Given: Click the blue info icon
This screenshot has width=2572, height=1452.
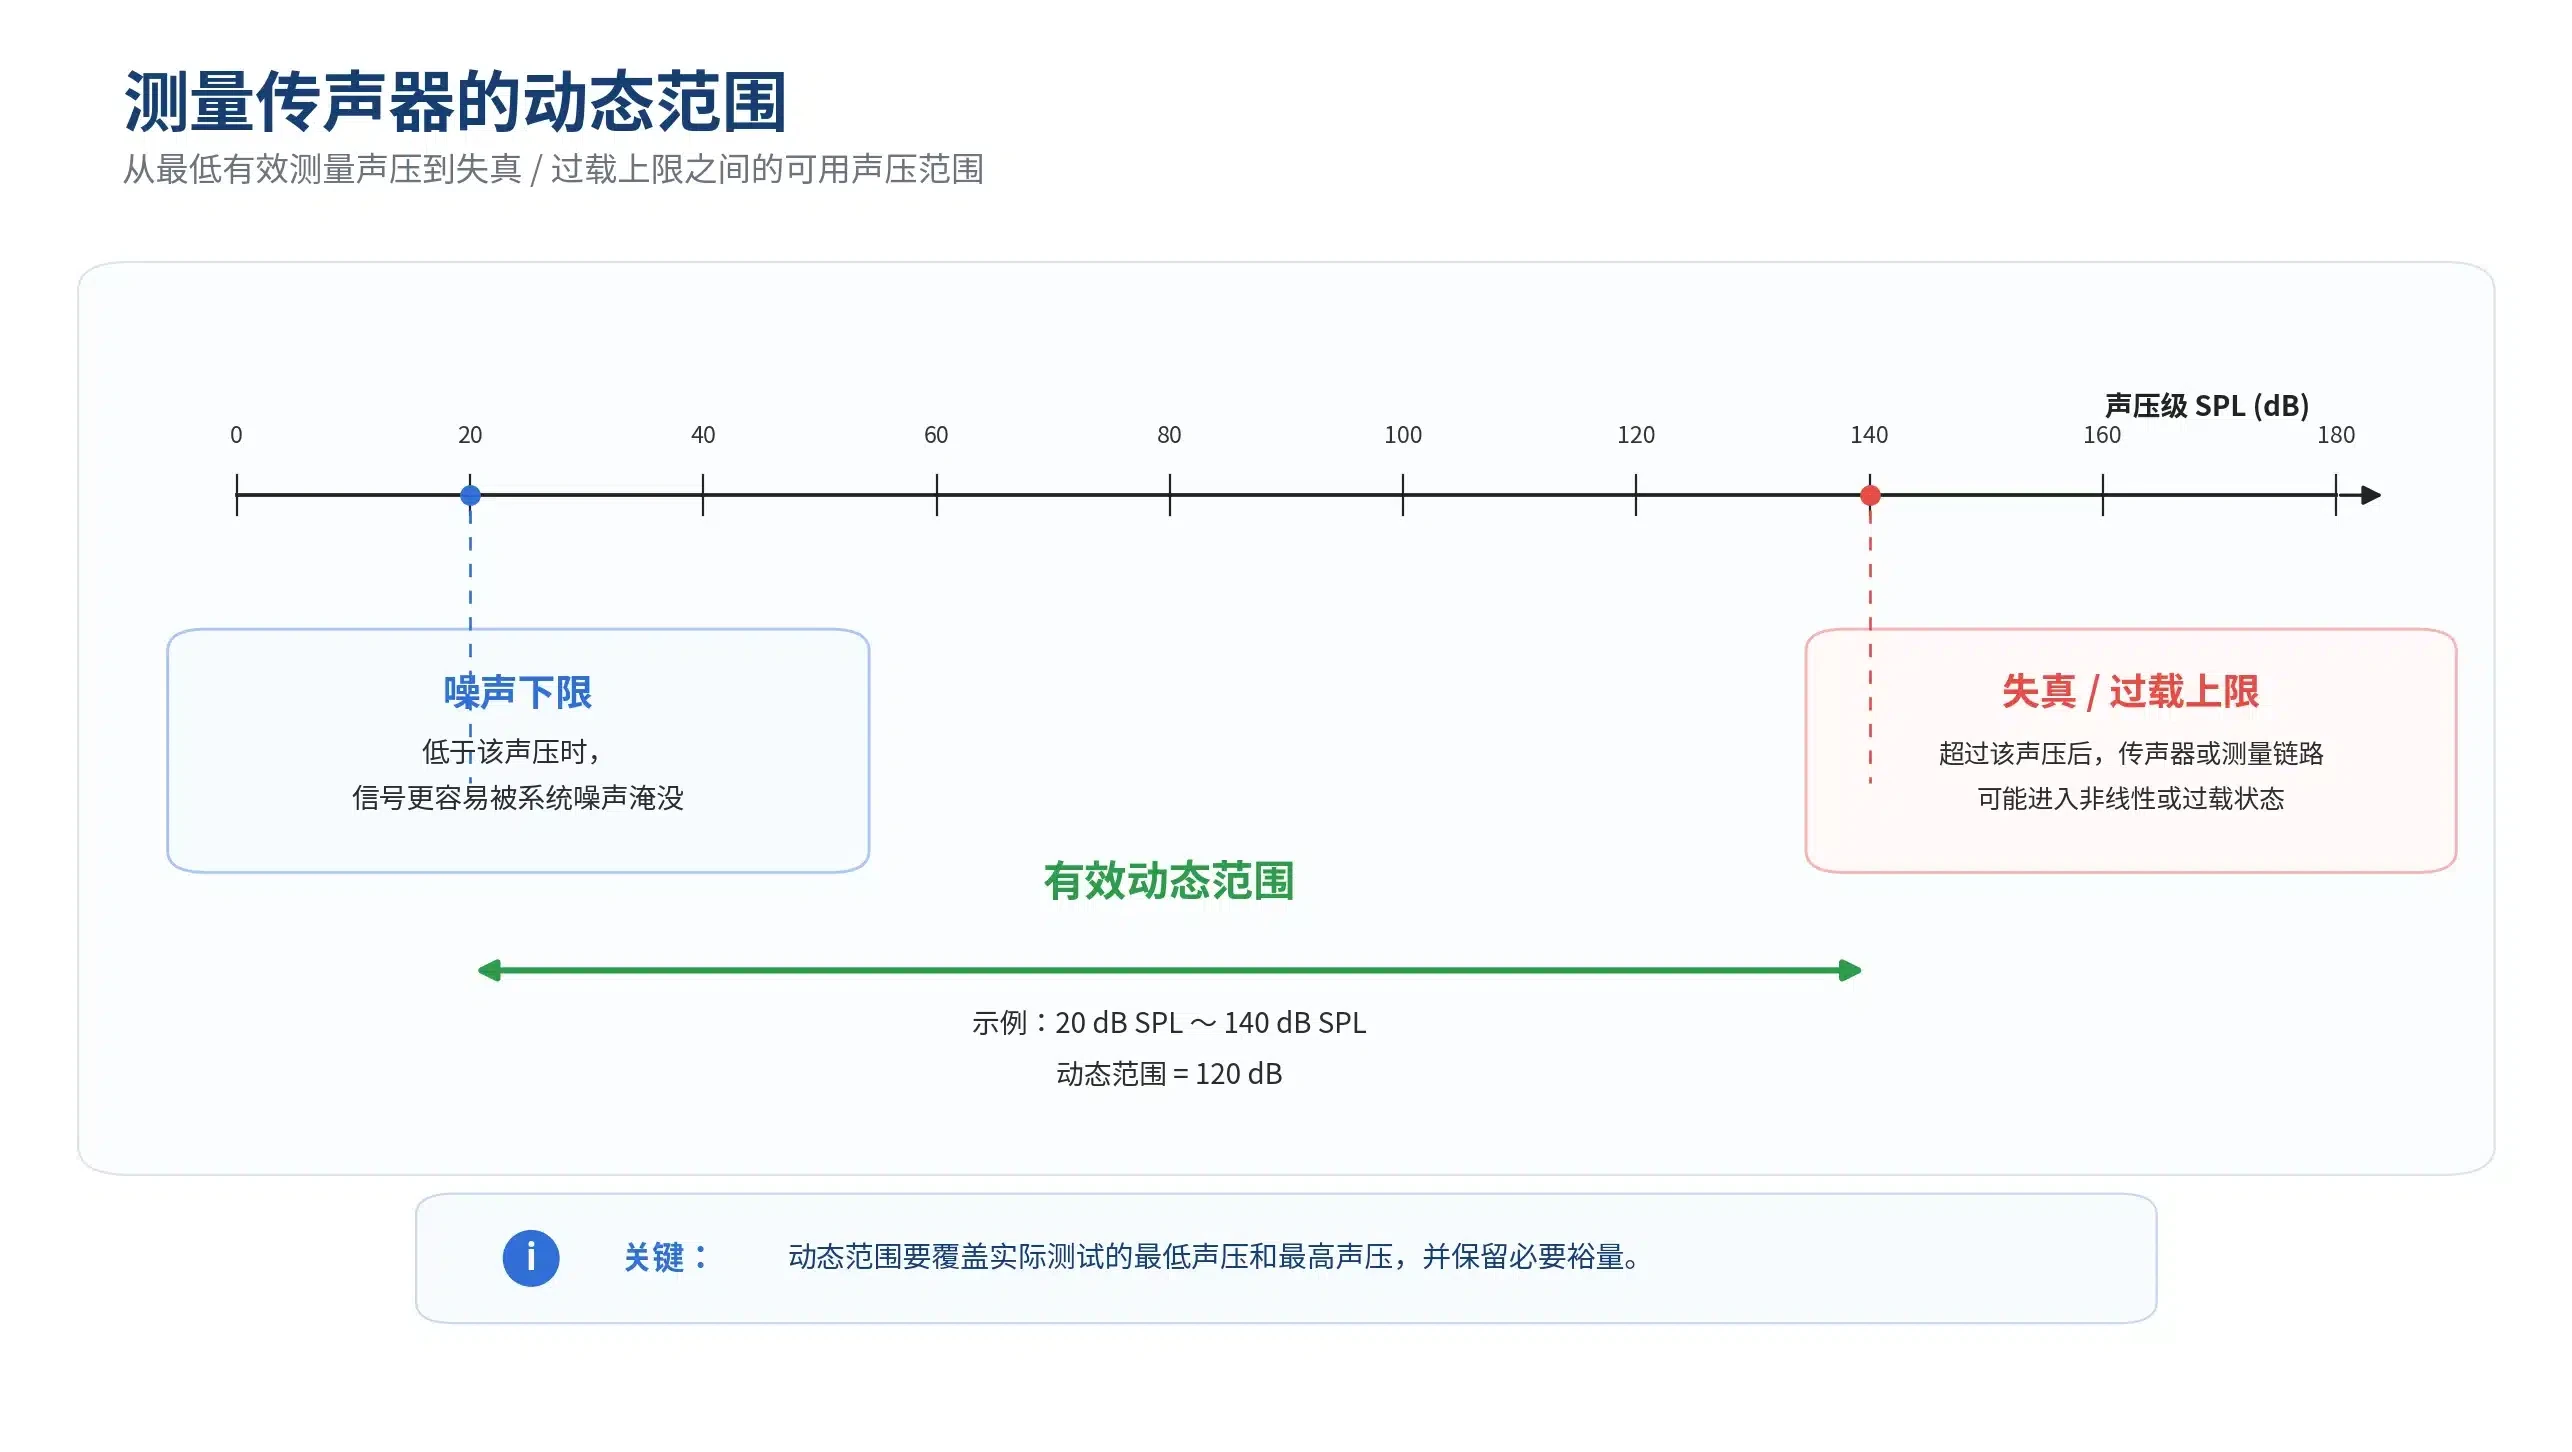Looking at the screenshot, I should click(530, 1257).
